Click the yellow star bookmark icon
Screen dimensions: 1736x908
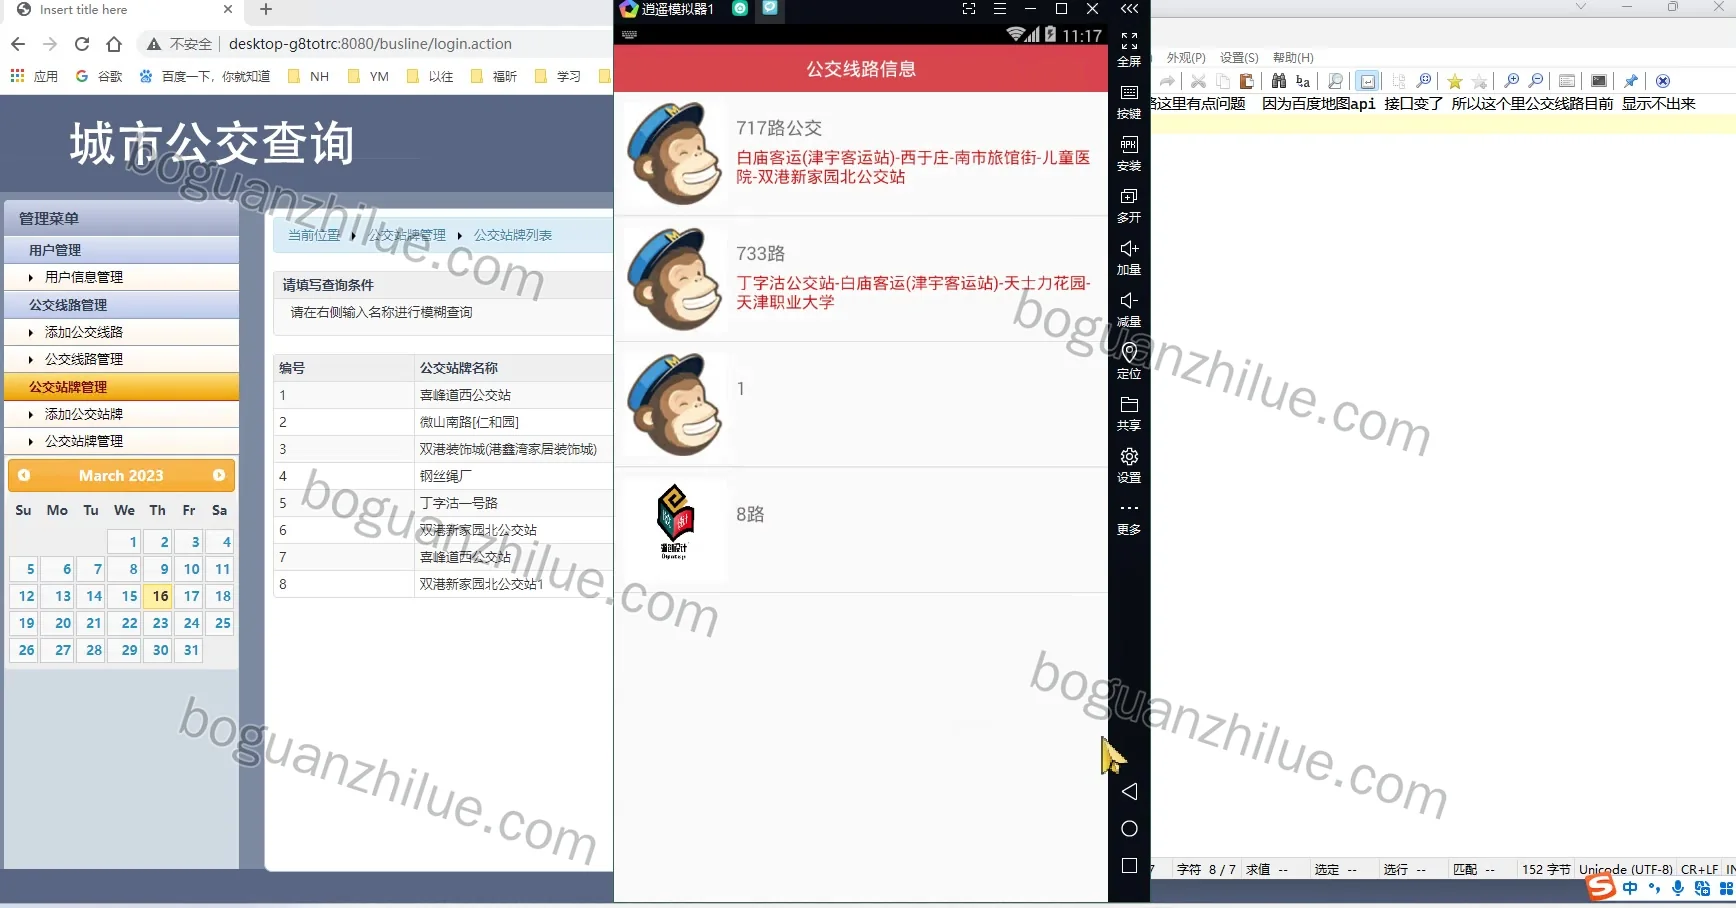pos(1455,81)
